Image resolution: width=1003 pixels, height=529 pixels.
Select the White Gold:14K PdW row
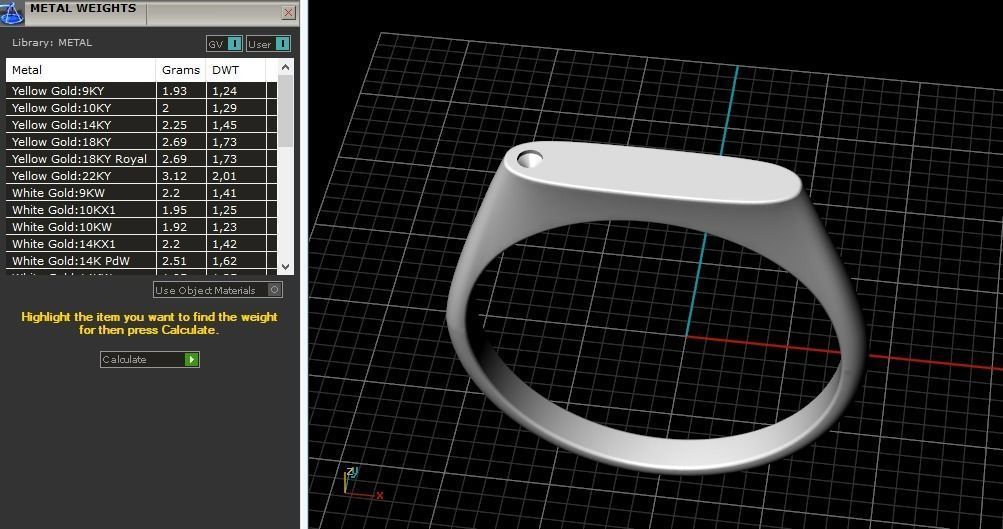(142, 260)
